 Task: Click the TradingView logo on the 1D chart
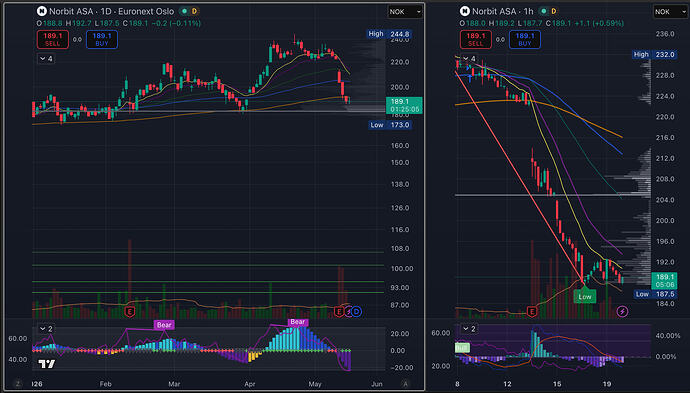[47, 364]
